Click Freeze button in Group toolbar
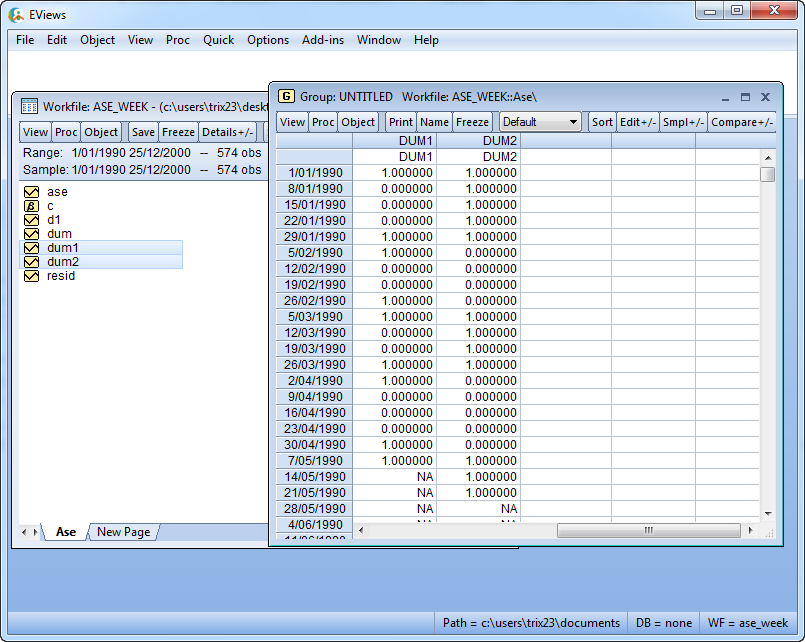Image resolution: width=805 pixels, height=642 pixels. (472, 122)
